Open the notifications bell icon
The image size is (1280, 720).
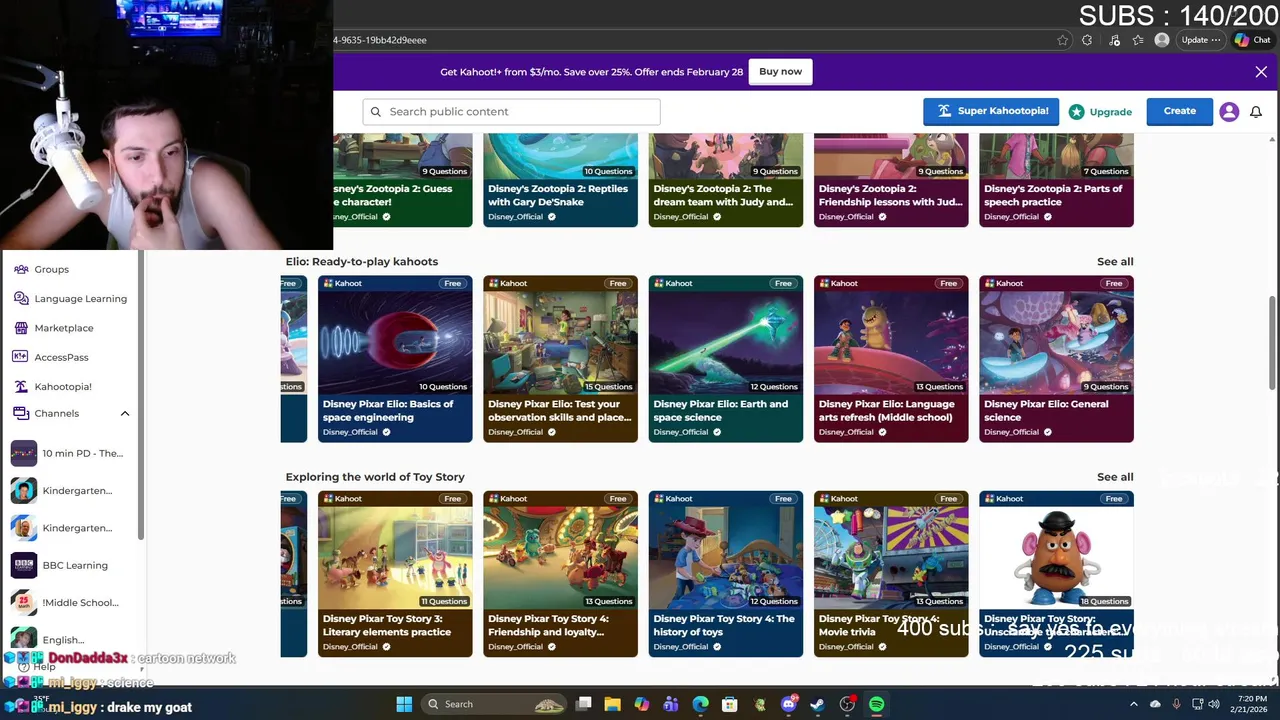click(1256, 112)
